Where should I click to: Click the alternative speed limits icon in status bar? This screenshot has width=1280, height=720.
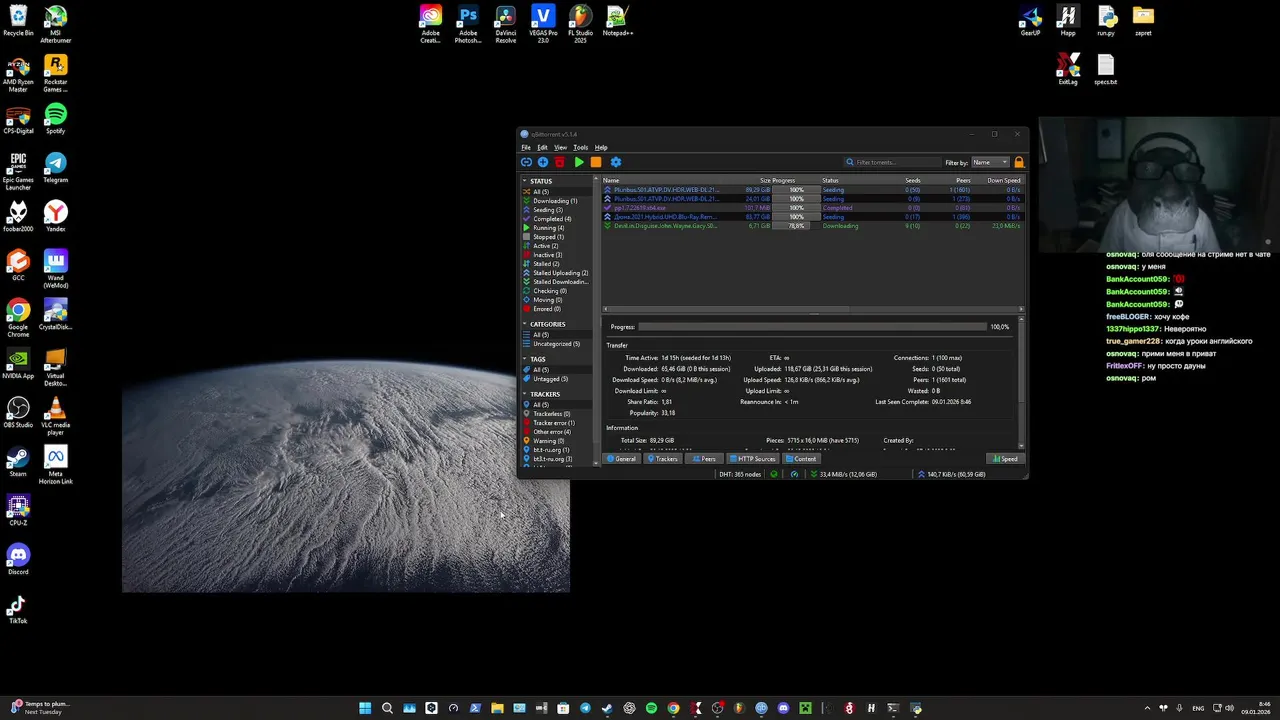(x=794, y=474)
